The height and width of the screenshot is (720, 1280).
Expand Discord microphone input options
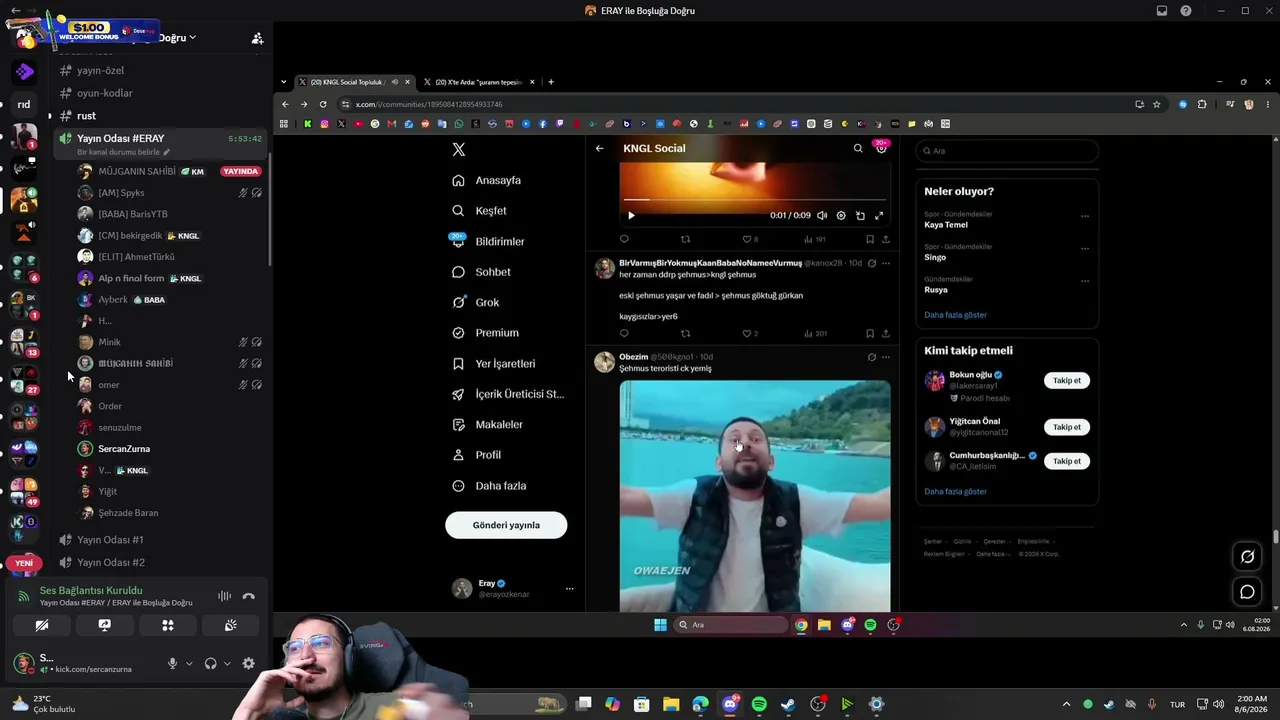point(188,663)
